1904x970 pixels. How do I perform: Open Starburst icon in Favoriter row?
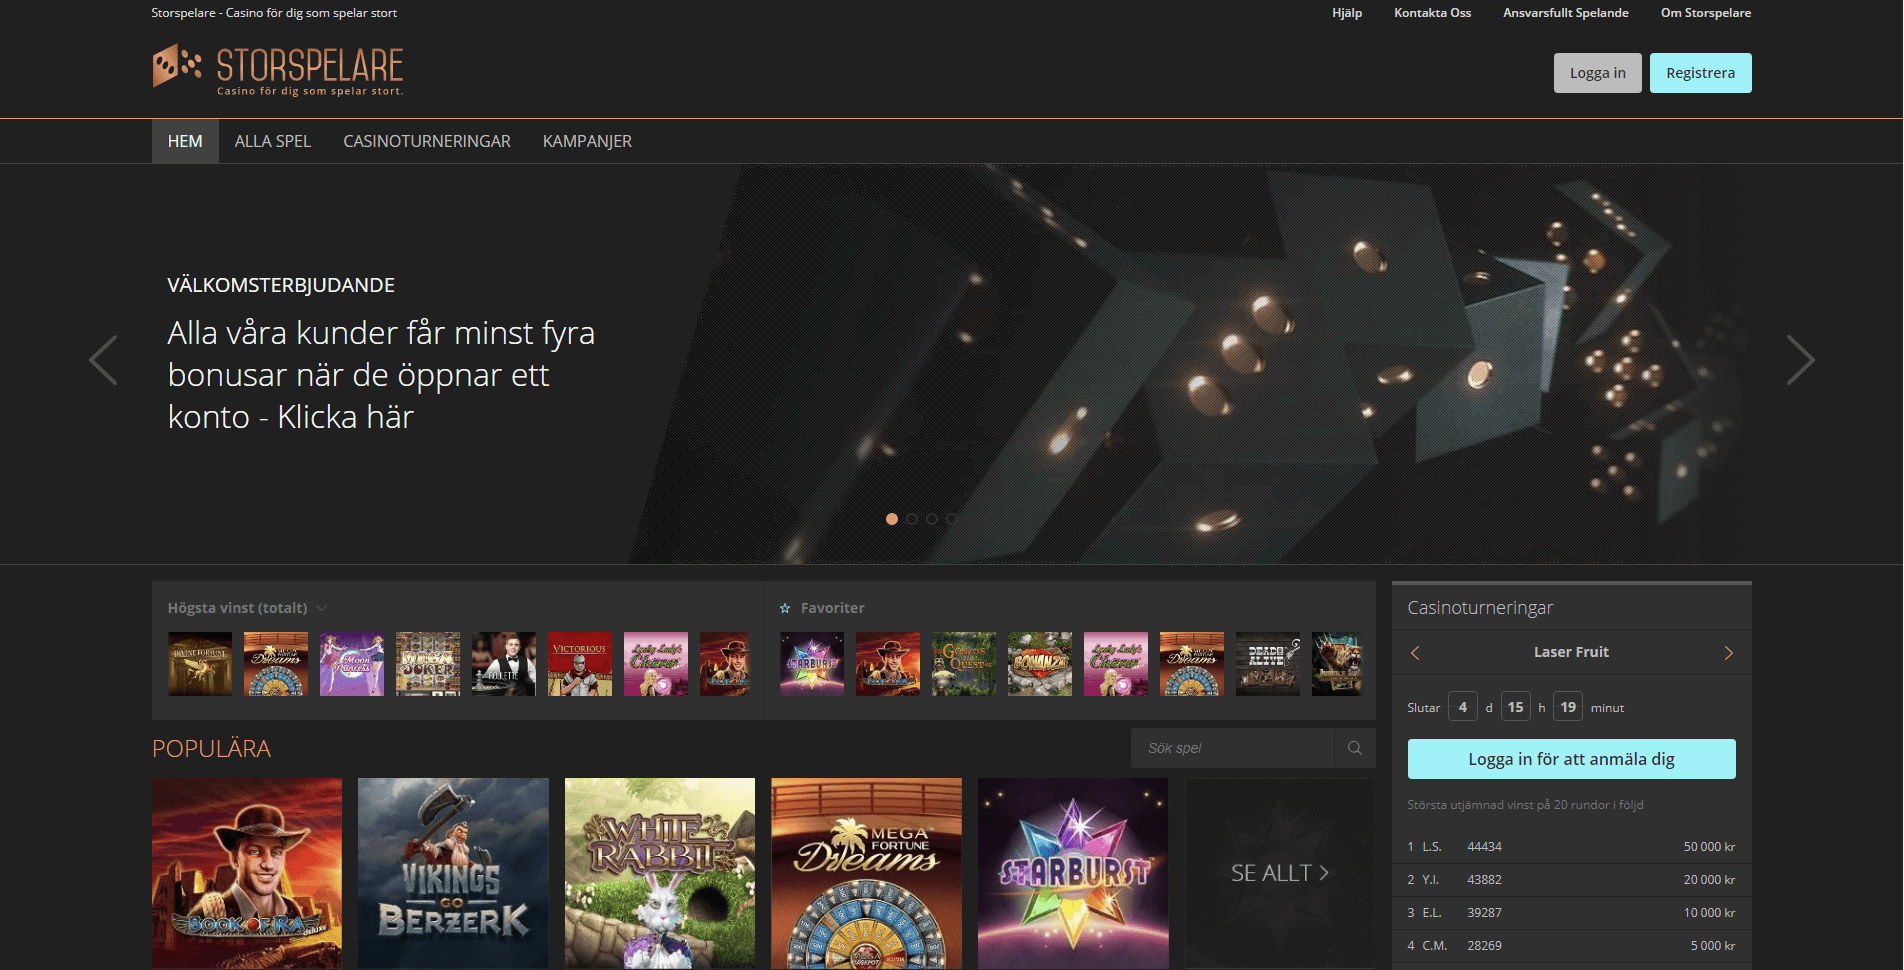pyautogui.click(x=812, y=664)
